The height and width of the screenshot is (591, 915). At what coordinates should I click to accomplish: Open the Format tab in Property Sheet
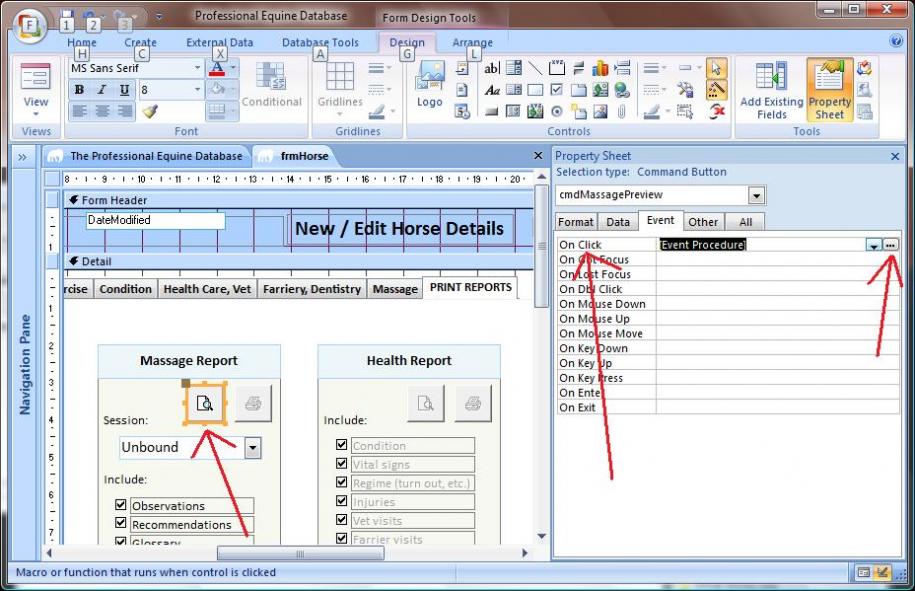click(575, 222)
